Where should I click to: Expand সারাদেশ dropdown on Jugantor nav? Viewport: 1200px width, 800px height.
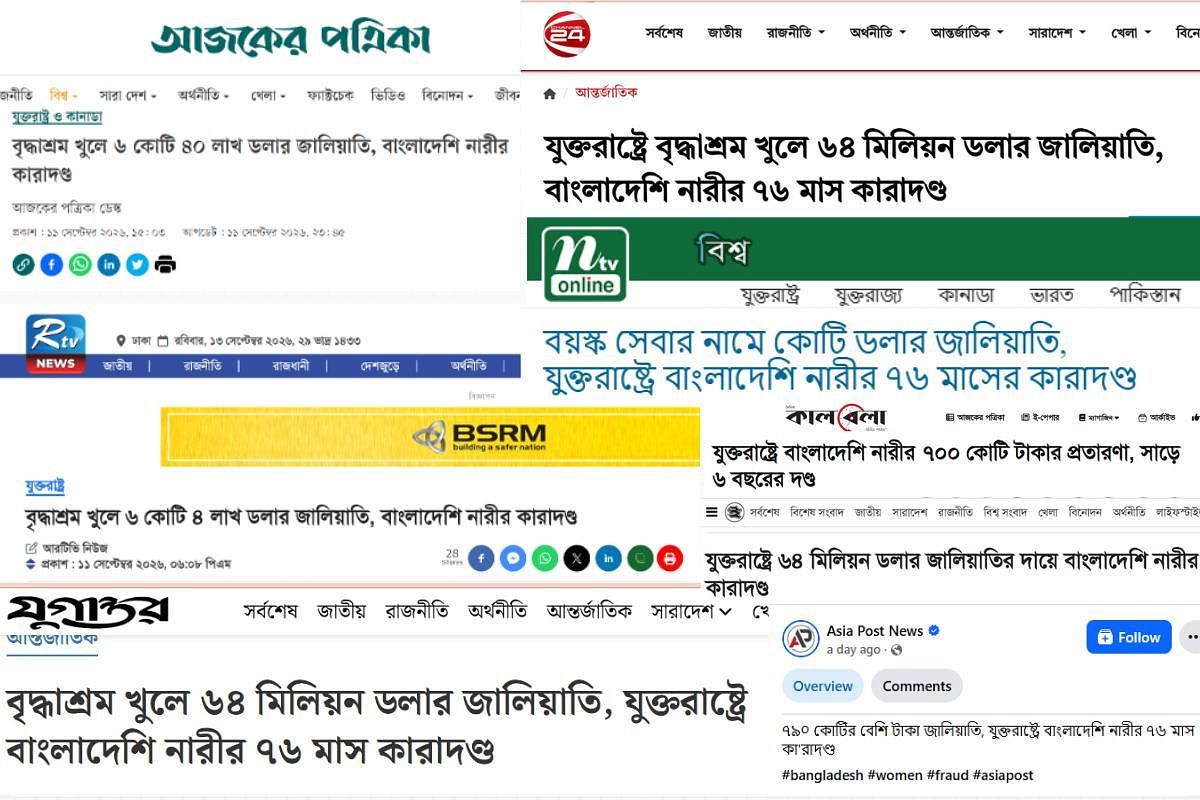[x=691, y=610]
